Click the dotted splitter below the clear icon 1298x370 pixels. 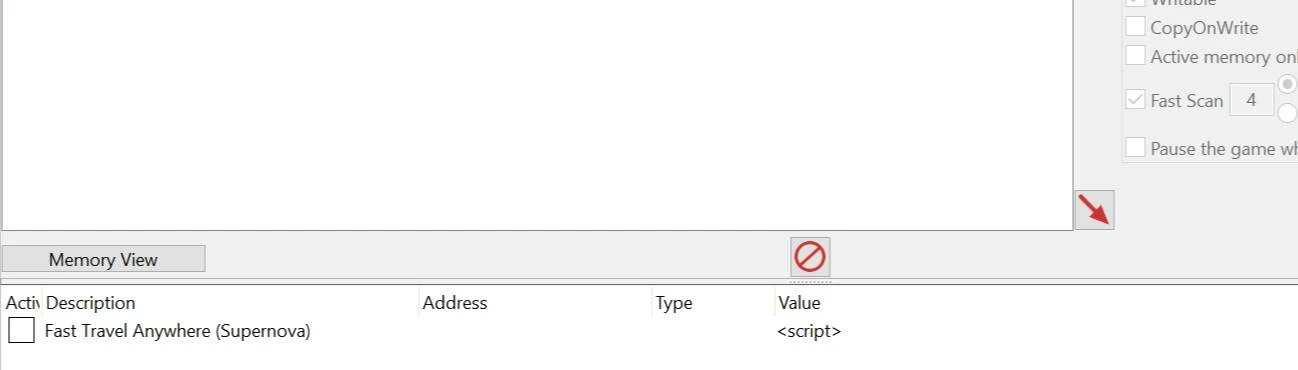(810, 281)
